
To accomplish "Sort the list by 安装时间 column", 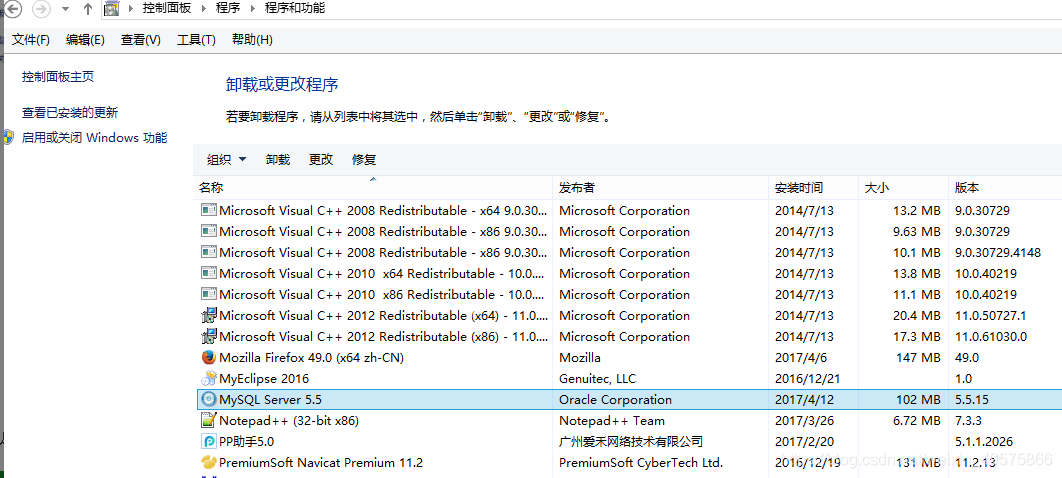I will (x=798, y=188).
